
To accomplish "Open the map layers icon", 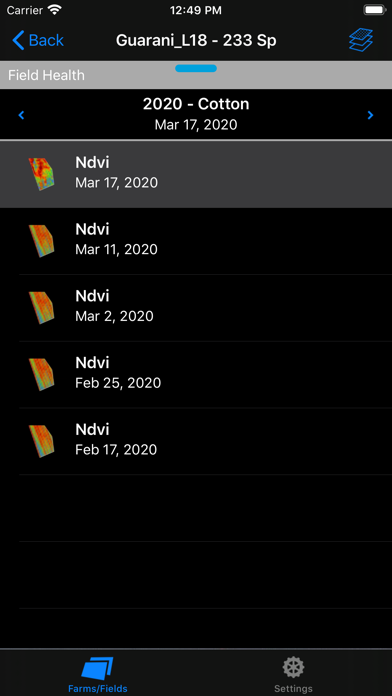I will [x=360, y=40].
